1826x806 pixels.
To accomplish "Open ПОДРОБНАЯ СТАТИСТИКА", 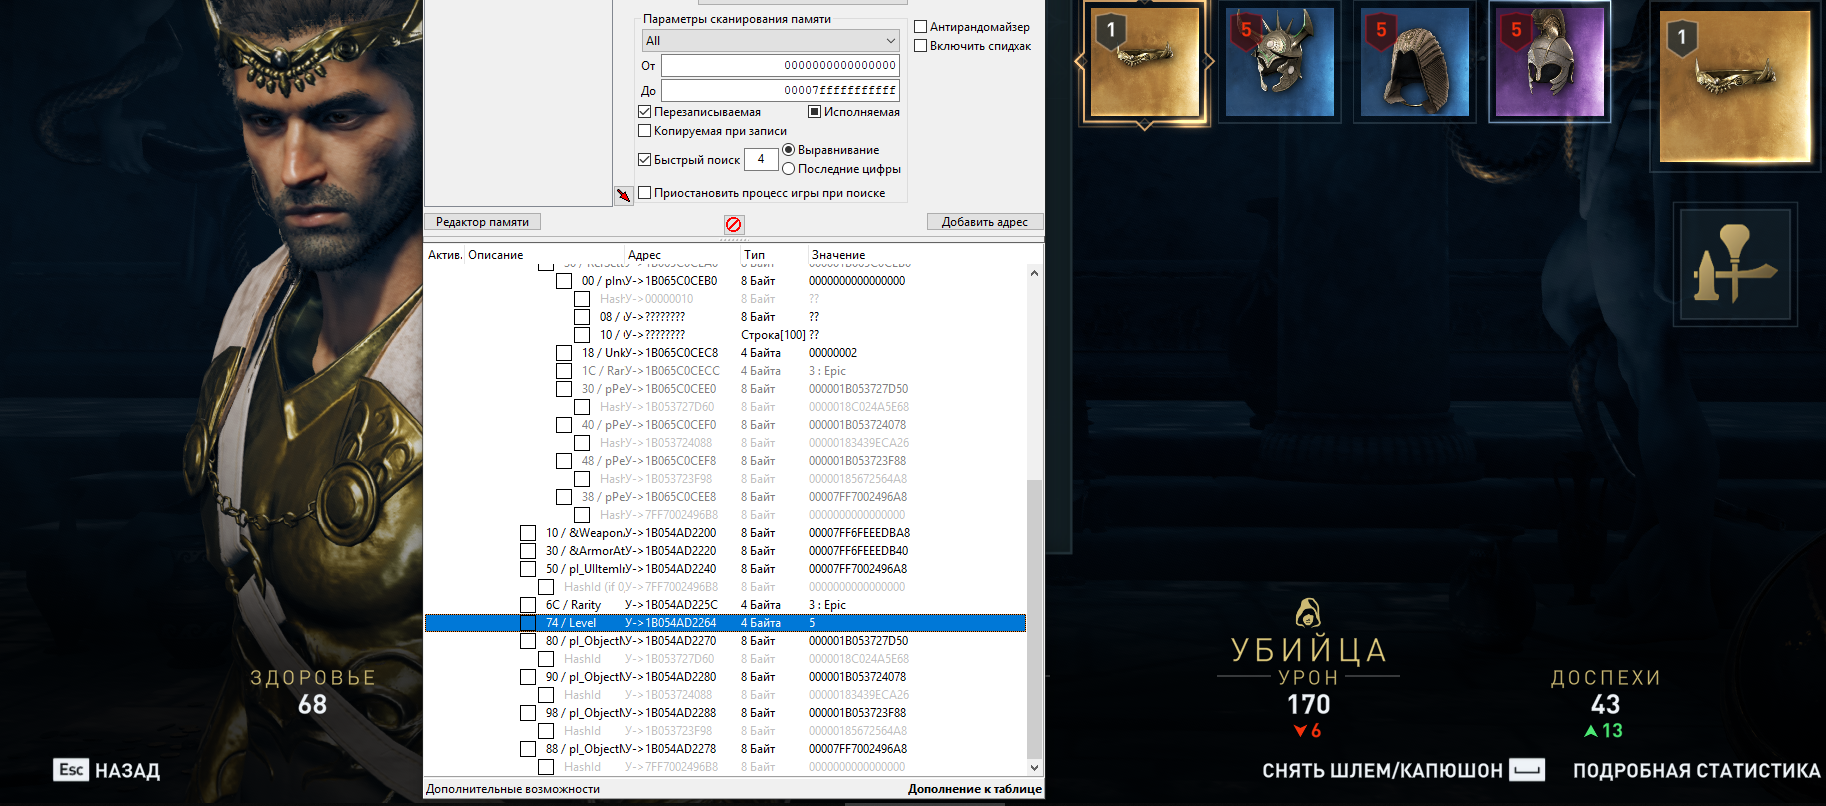I will pos(1696,771).
